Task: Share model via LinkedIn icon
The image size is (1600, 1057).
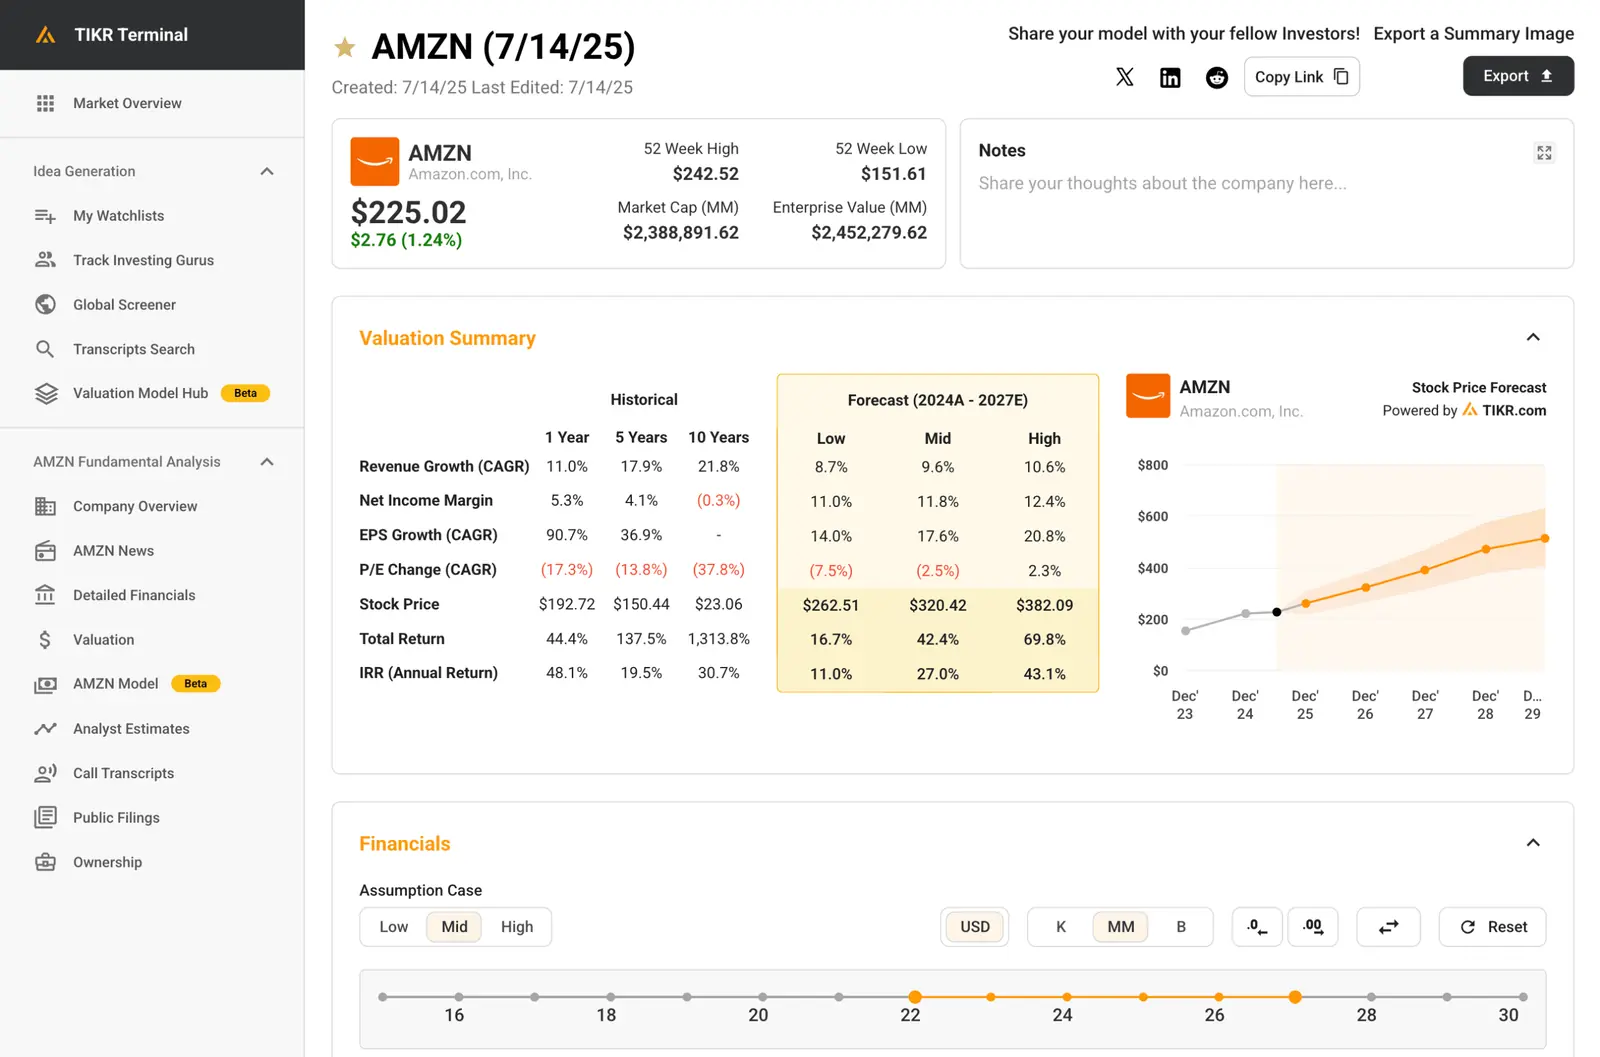Action: point(1170,77)
